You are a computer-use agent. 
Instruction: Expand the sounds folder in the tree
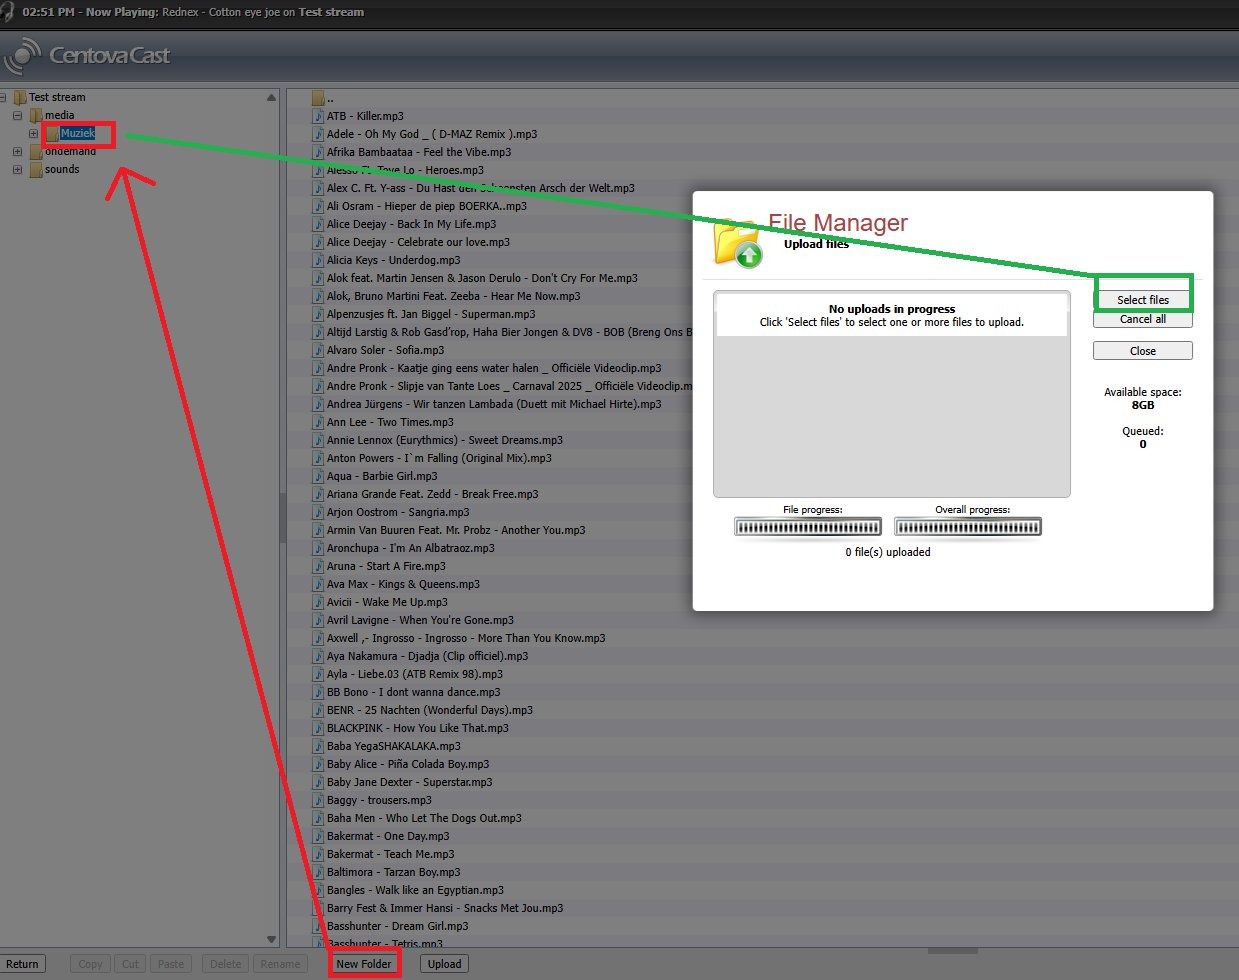click(17, 170)
